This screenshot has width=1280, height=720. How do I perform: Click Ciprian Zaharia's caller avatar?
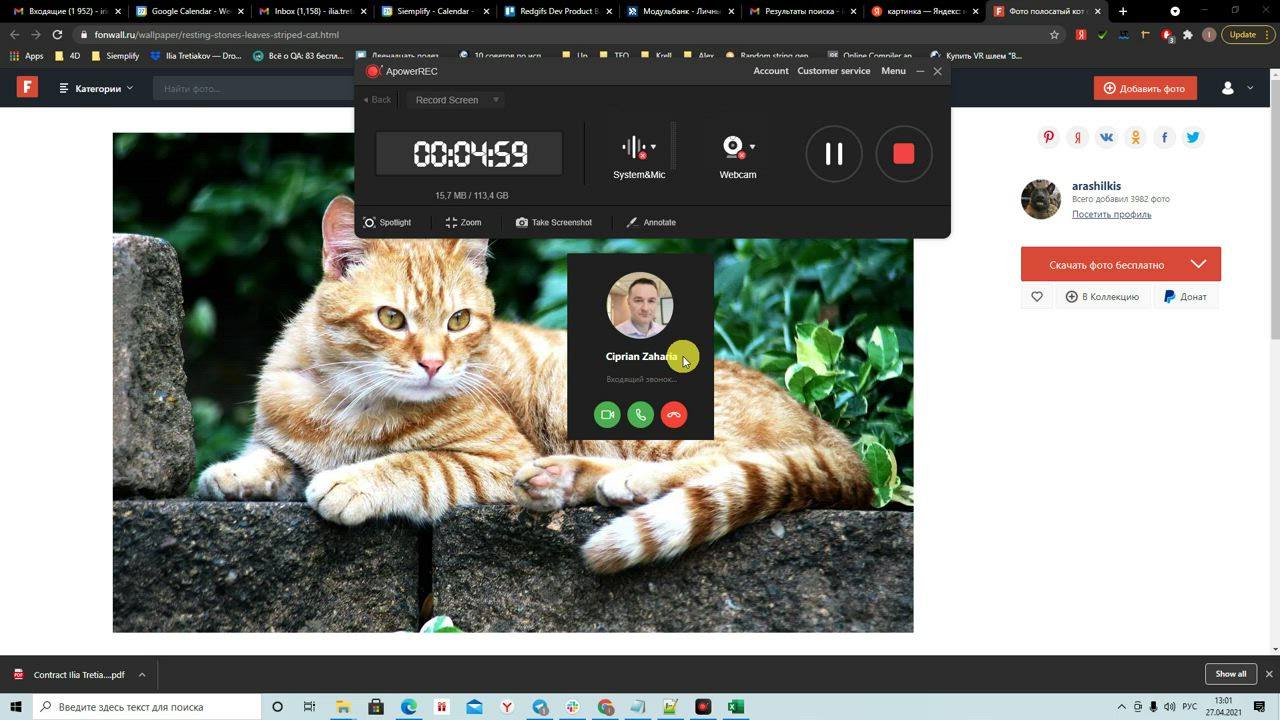(x=640, y=305)
